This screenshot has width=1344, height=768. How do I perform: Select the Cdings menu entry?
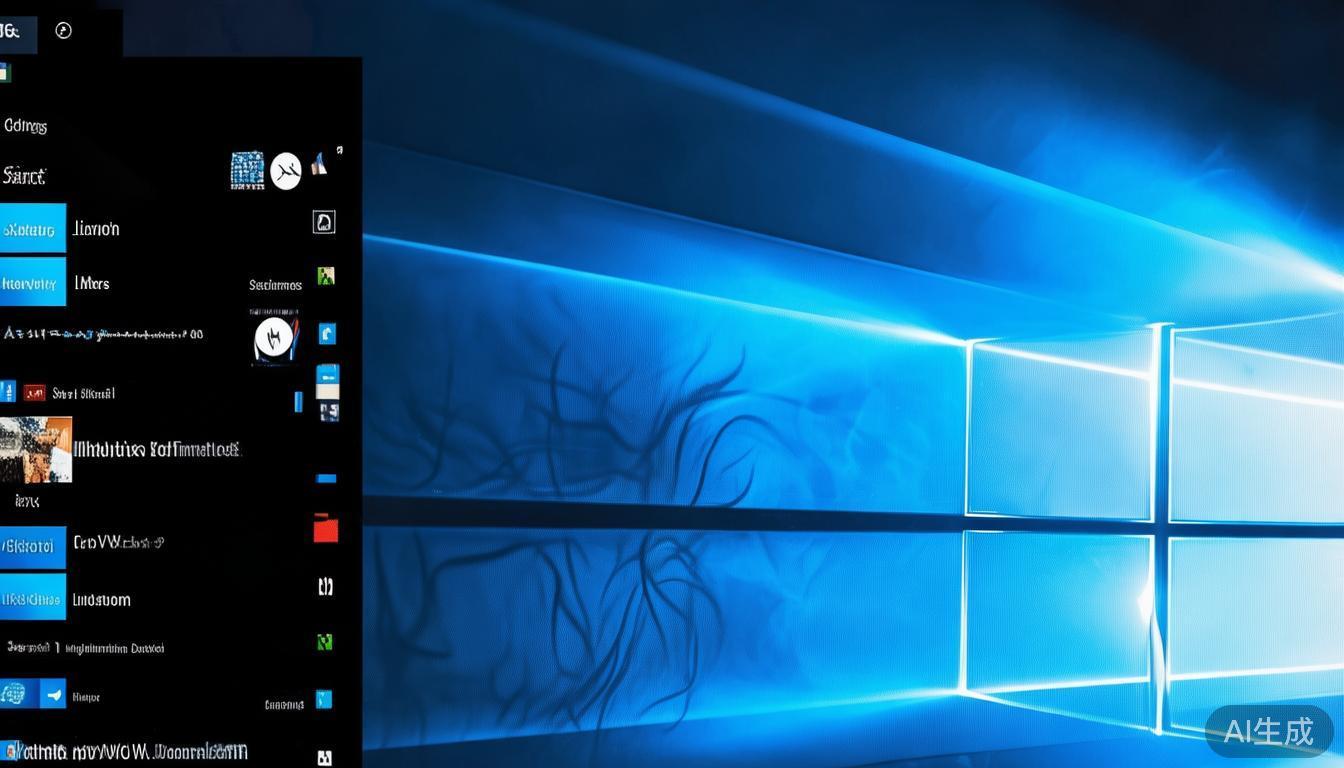pyautogui.click(x=26, y=126)
